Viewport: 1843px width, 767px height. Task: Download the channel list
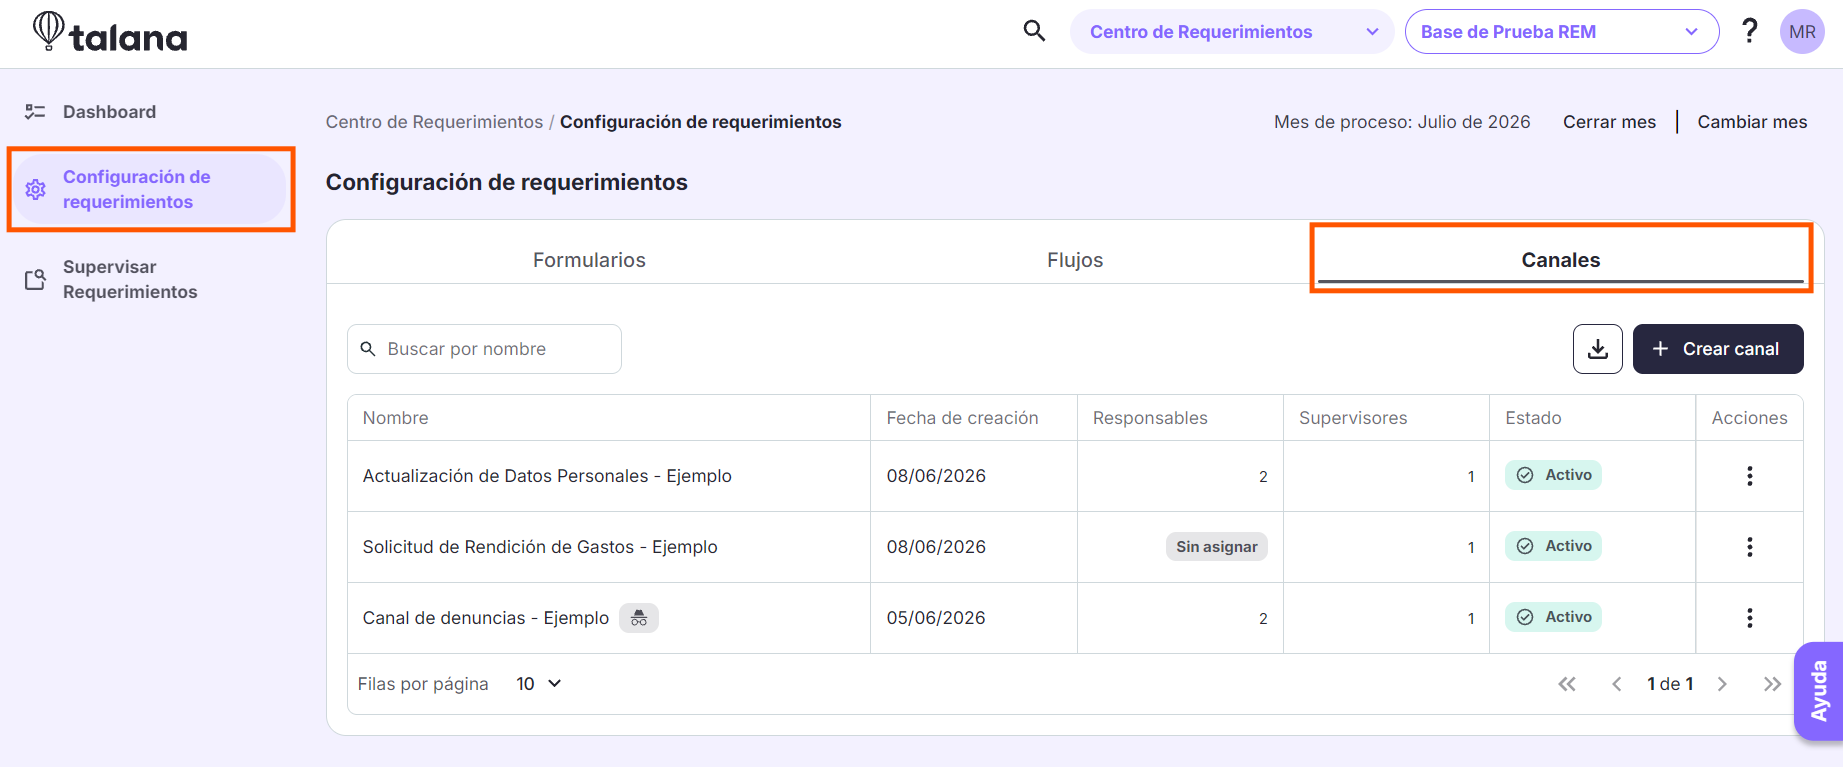pyautogui.click(x=1597, y=349)
